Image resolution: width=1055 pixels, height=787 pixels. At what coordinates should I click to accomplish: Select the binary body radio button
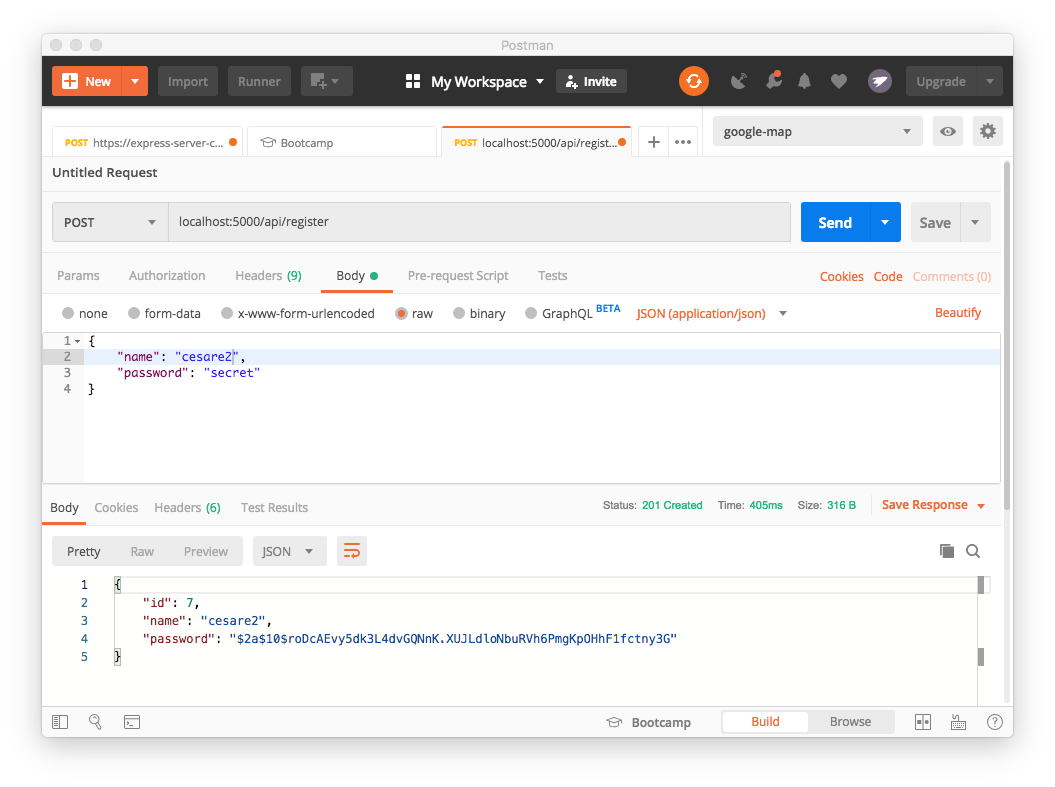click(459, 313)
